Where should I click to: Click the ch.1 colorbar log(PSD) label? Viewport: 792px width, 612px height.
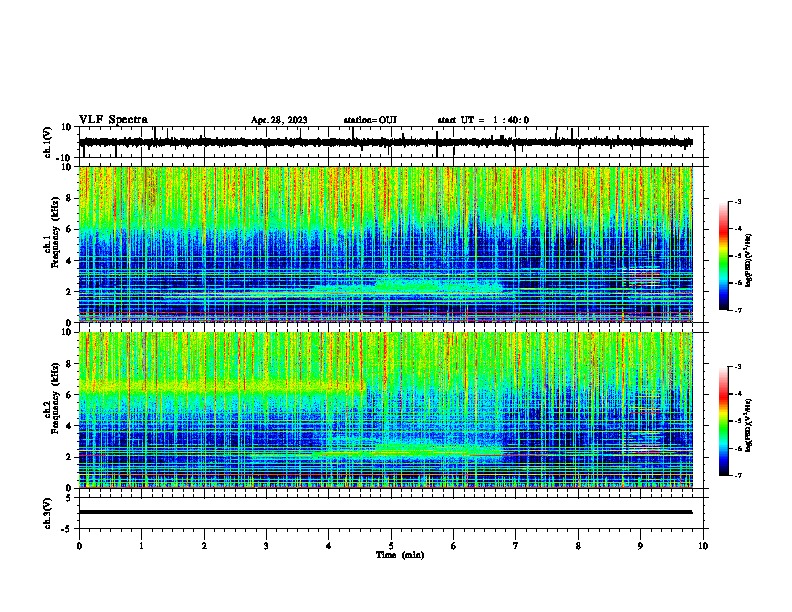tap(748, 260)
